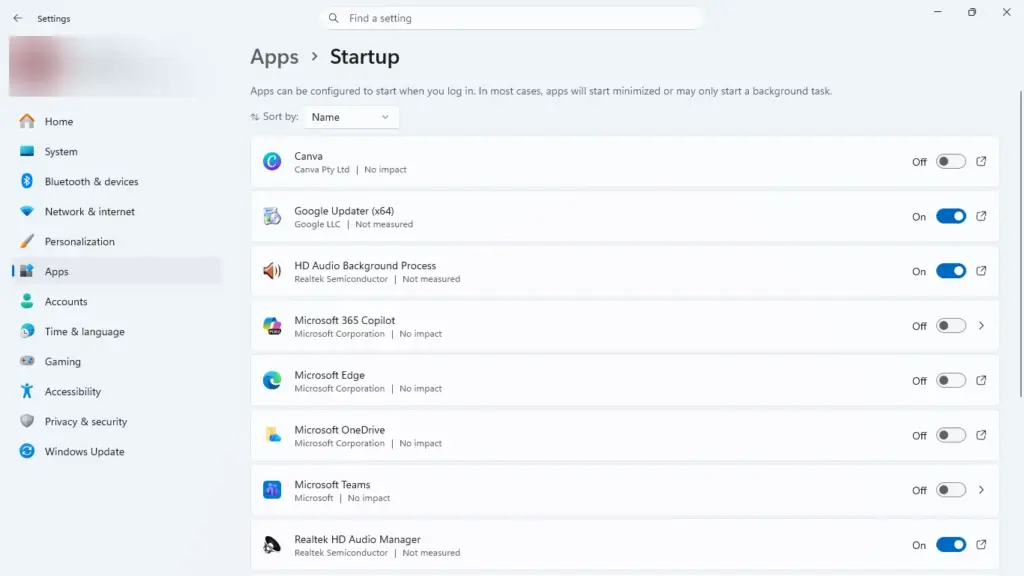Click the back arrow icon in Settings
This screenshot has height=576, width=1024.
tap(18, 18)
